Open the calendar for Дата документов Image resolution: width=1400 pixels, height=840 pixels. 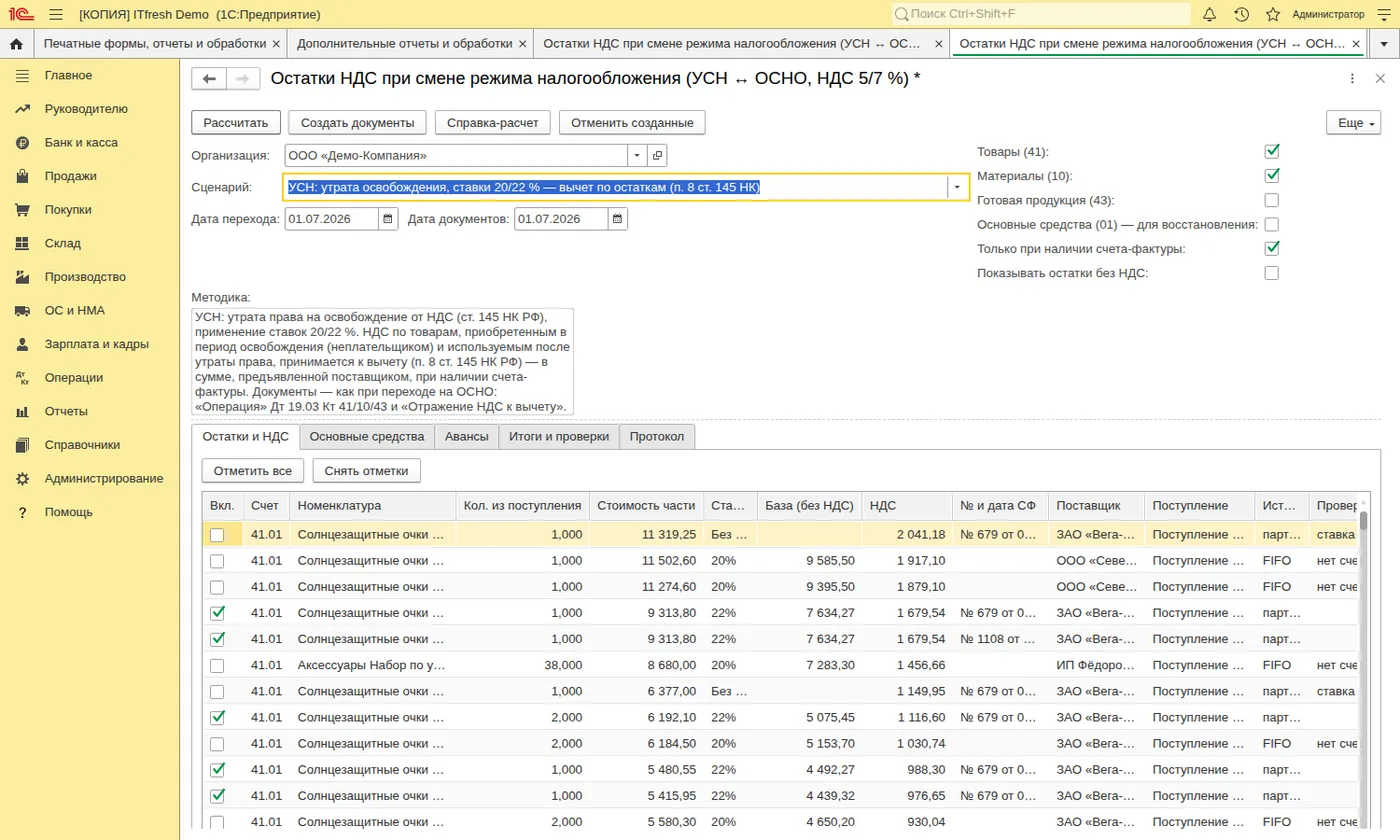(x=618, y=219)
